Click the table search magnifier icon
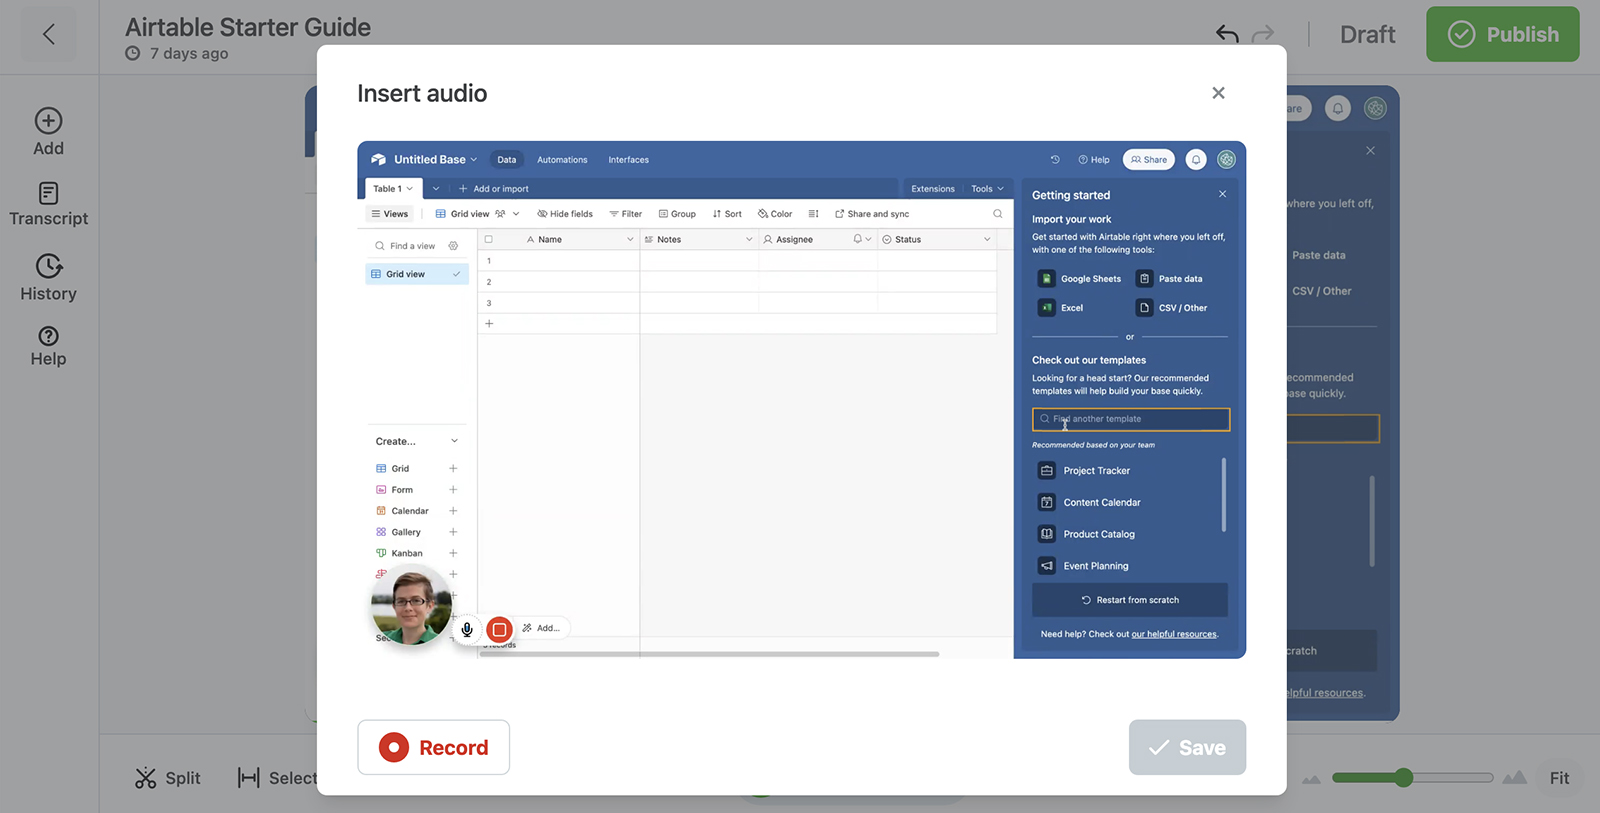Screen dimensions: 1600x813 click(x=997, y=214)
